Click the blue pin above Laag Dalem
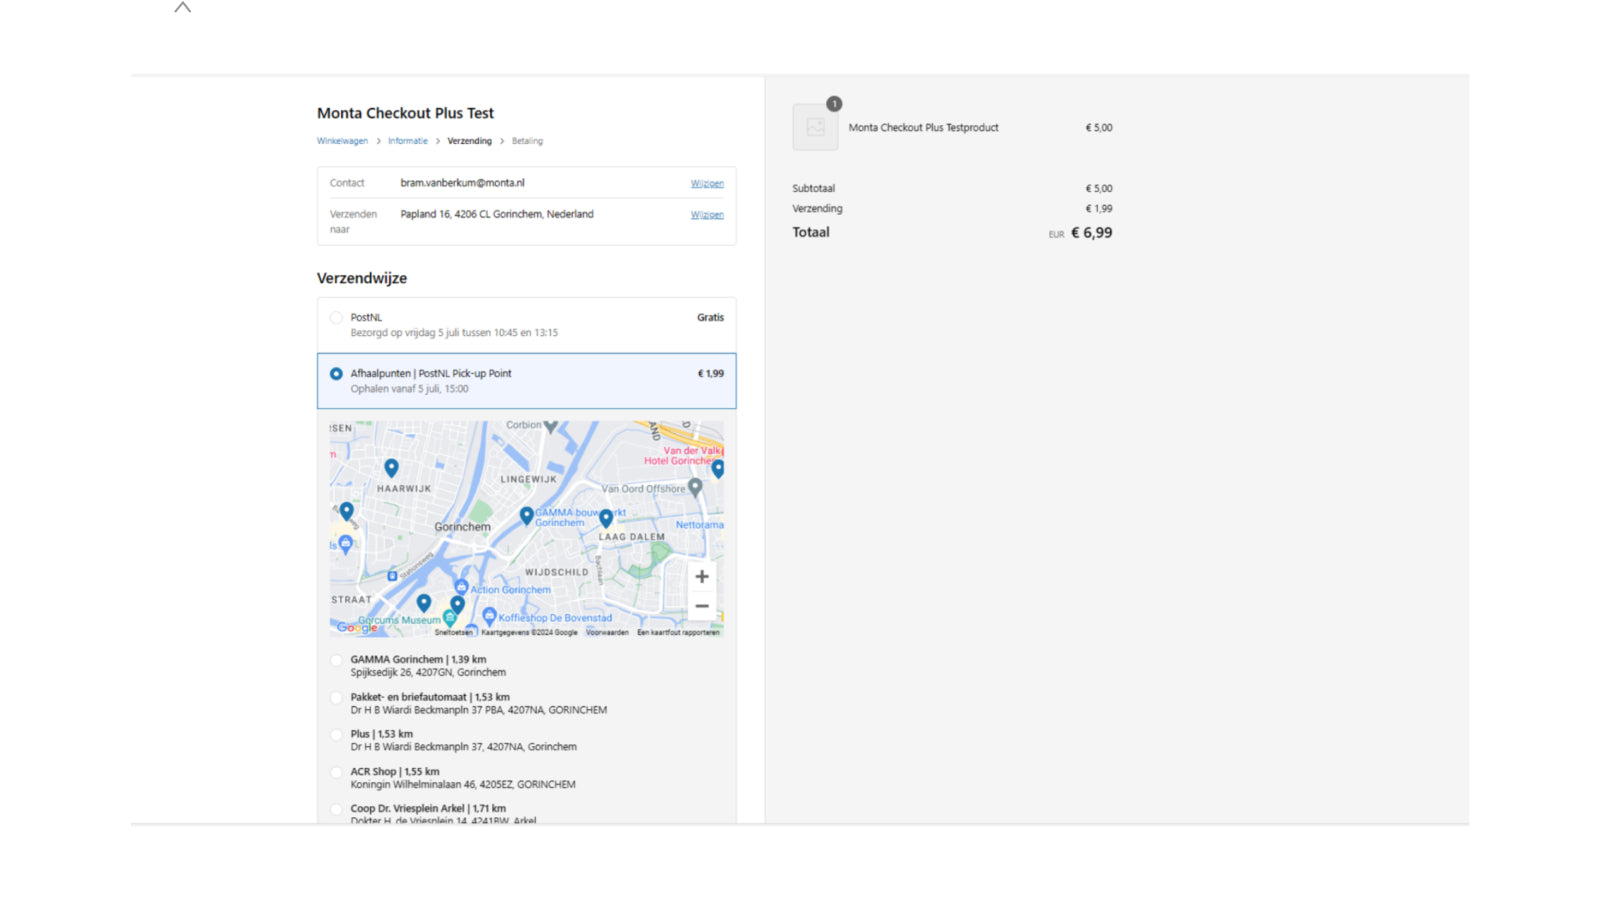This screenshot has width=1600, height=900. (606, 518)
